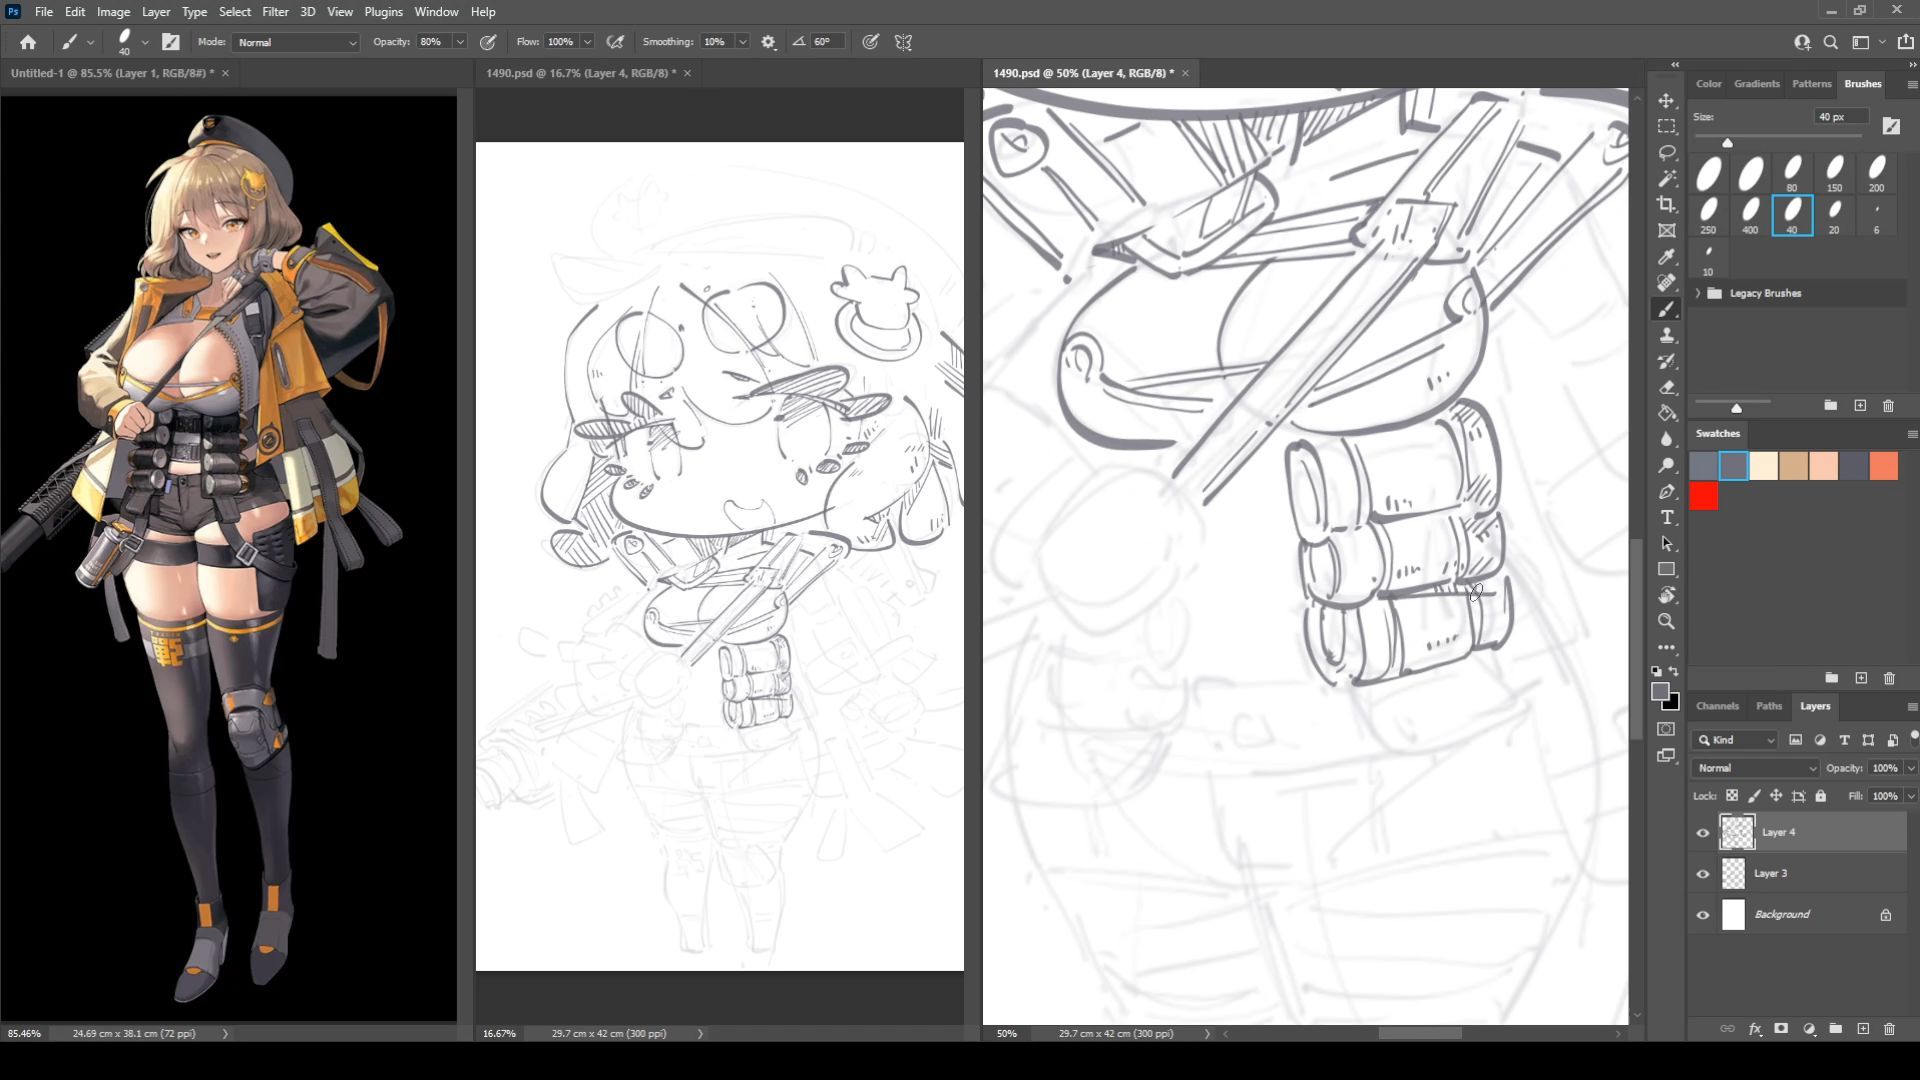Viewport: 1920px width, 1080px height.
Task: Select the Move tool
Action: click(1666, 101)
